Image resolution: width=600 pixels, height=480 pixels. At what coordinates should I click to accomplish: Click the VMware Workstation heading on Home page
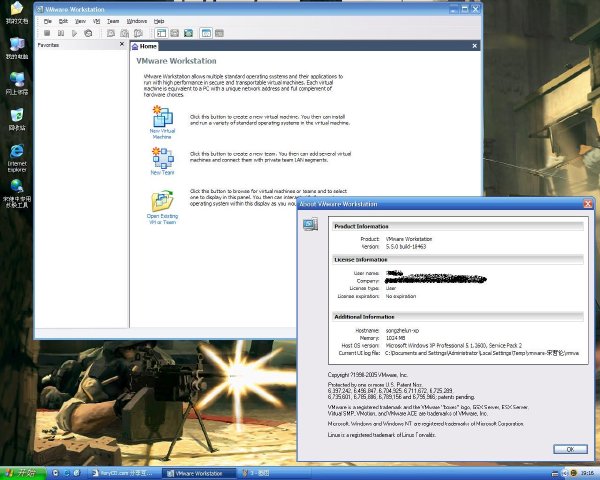pos(176,61)
